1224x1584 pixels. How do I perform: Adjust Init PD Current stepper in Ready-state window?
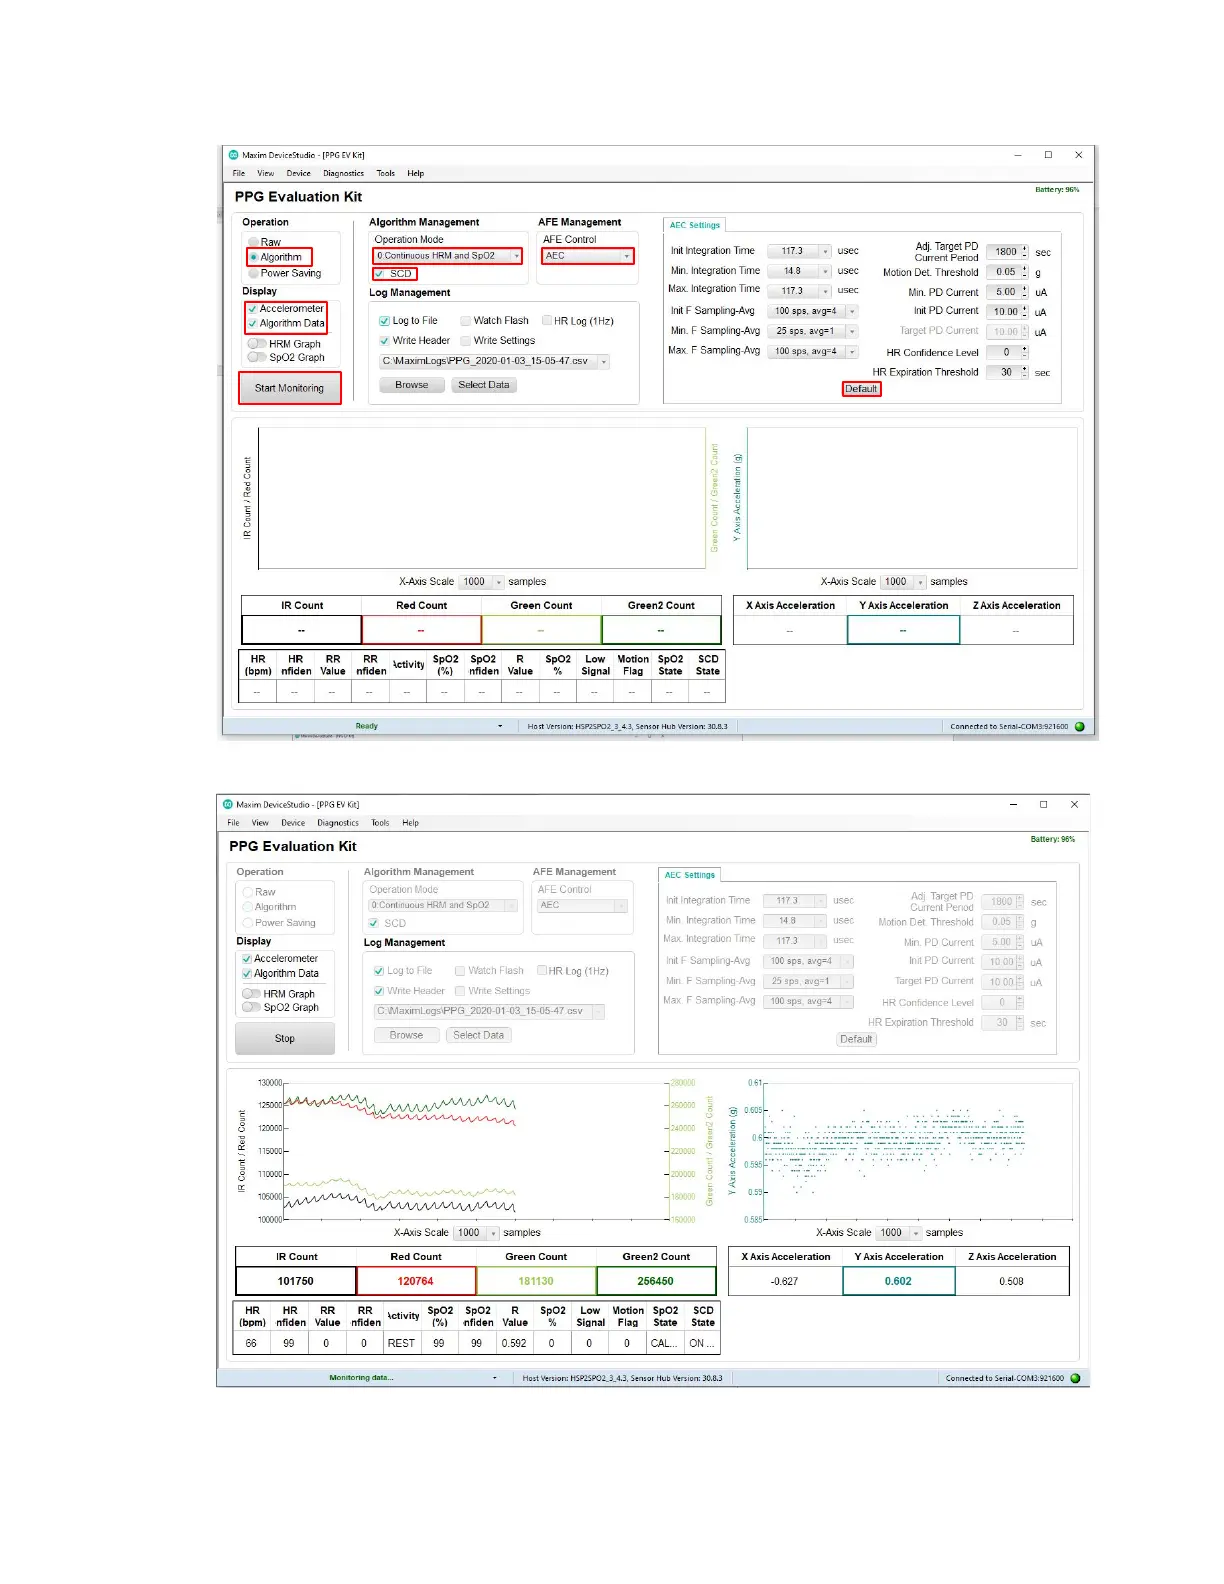[1024, 312]
